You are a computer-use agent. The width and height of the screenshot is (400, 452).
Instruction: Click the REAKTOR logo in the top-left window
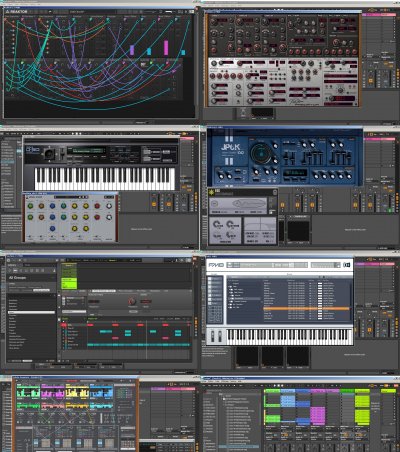16,11
